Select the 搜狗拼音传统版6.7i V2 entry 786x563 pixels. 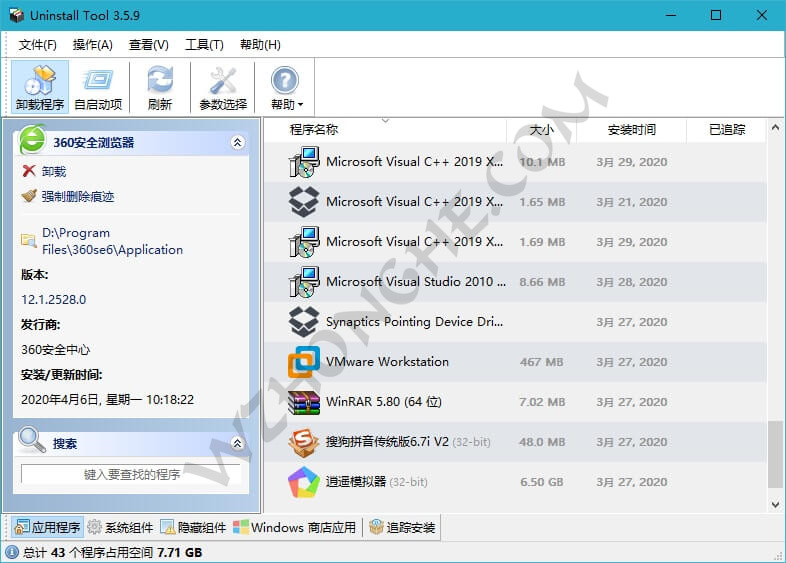coord(515,442)
